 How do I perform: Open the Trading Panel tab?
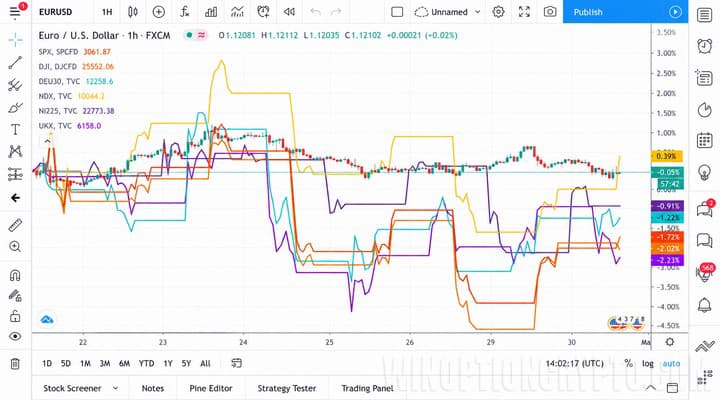coord(367,388)
